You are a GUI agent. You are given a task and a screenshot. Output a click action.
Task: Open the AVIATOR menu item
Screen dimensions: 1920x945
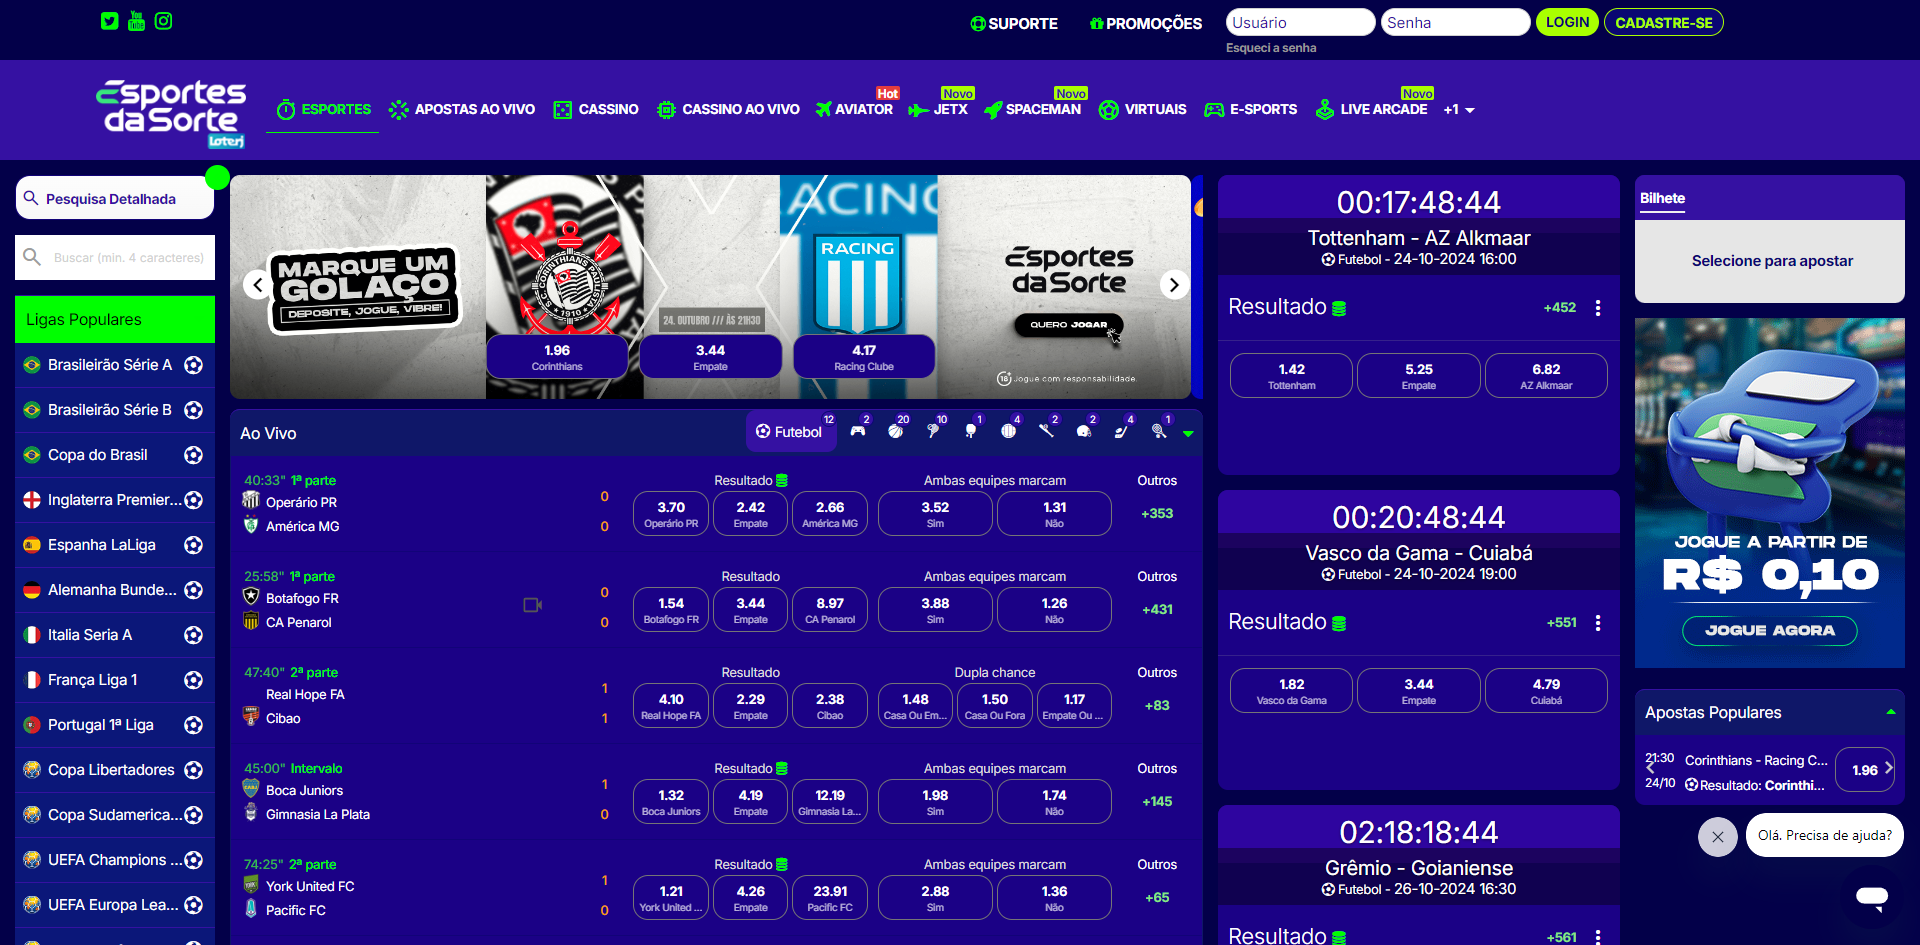click(x=854, y=109)
